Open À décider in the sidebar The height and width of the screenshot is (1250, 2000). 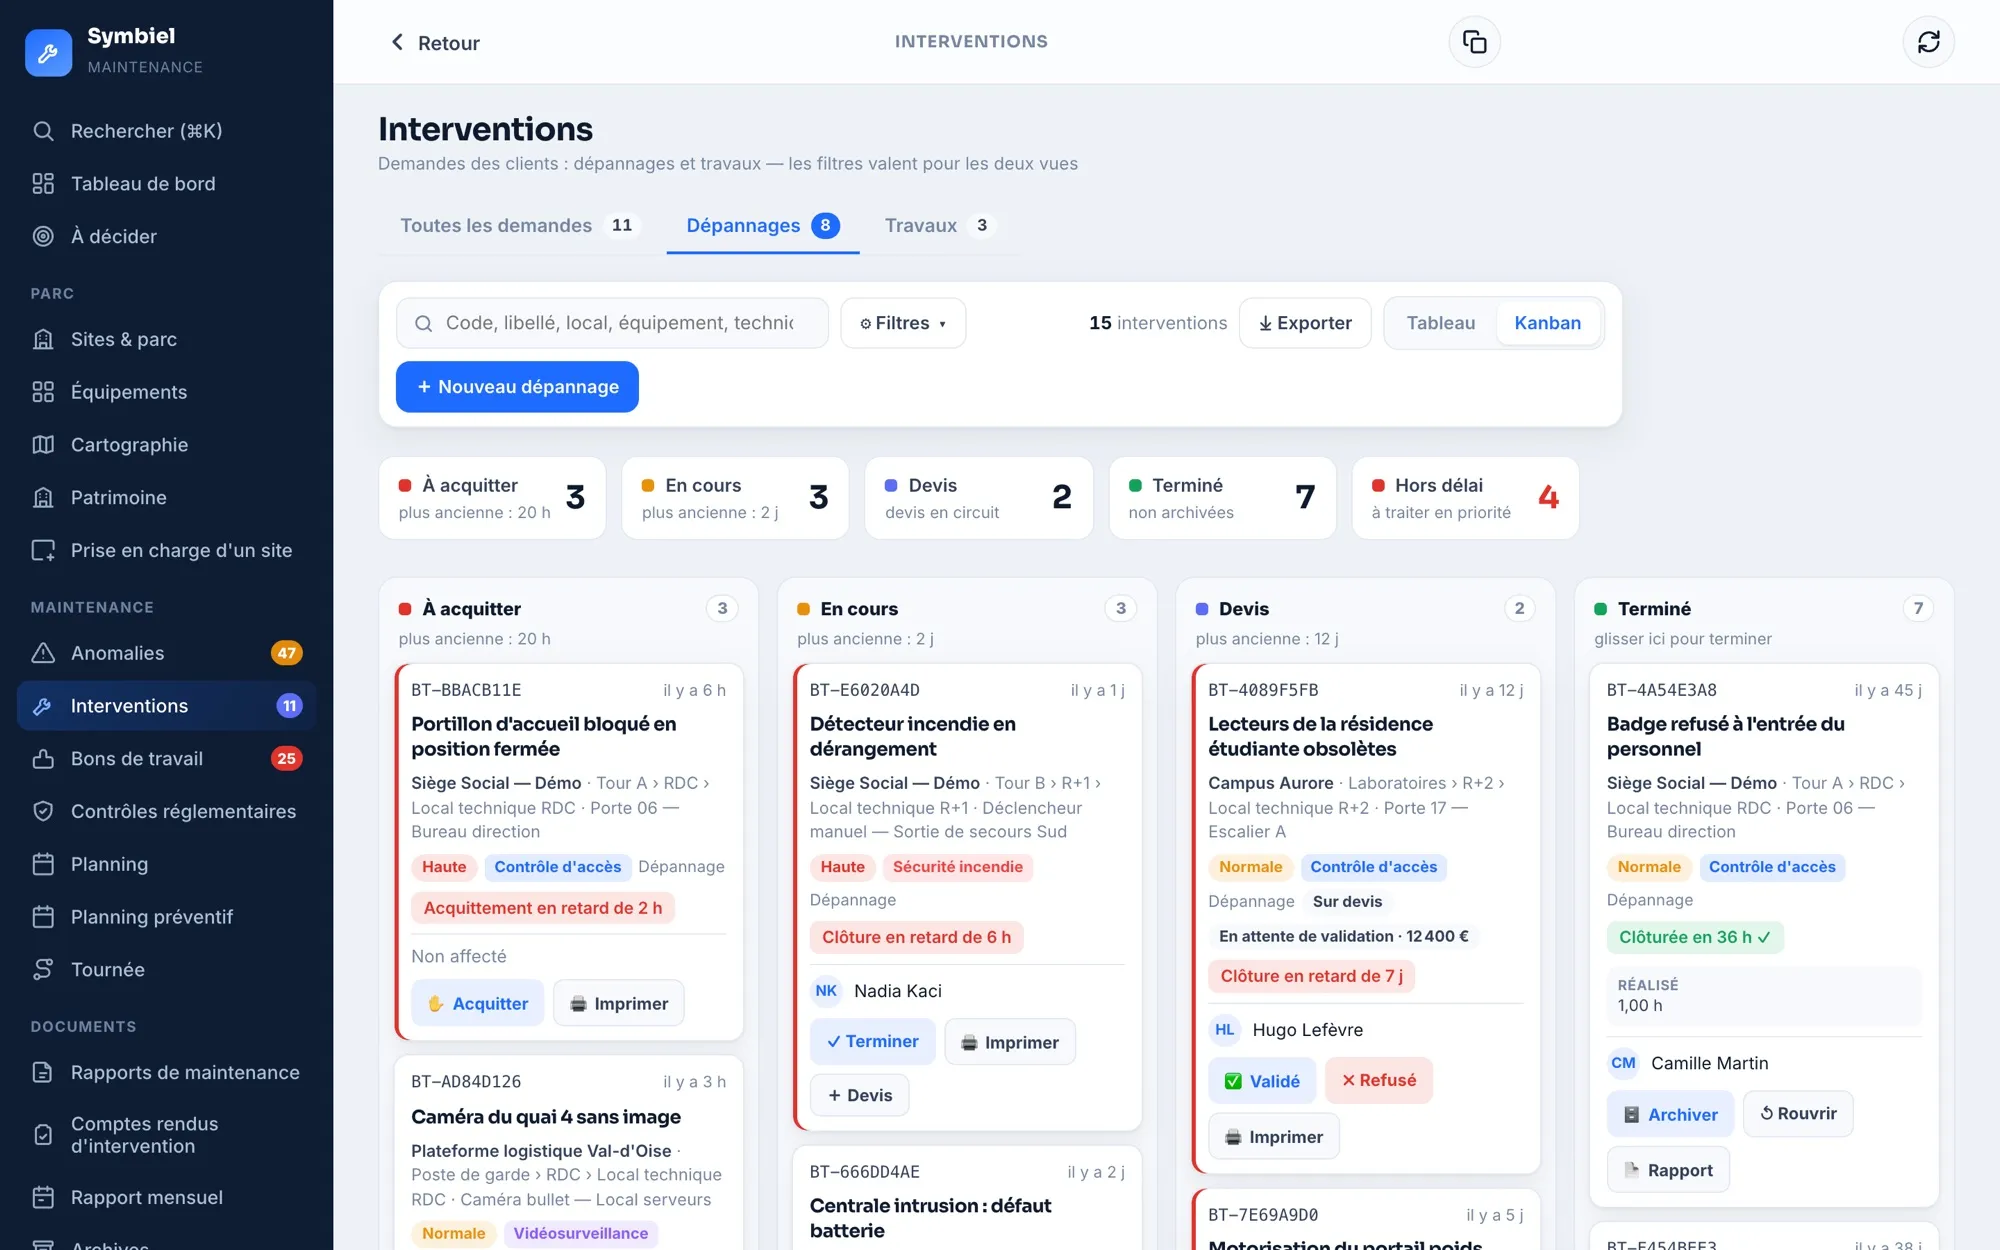[x=166, y=237]
